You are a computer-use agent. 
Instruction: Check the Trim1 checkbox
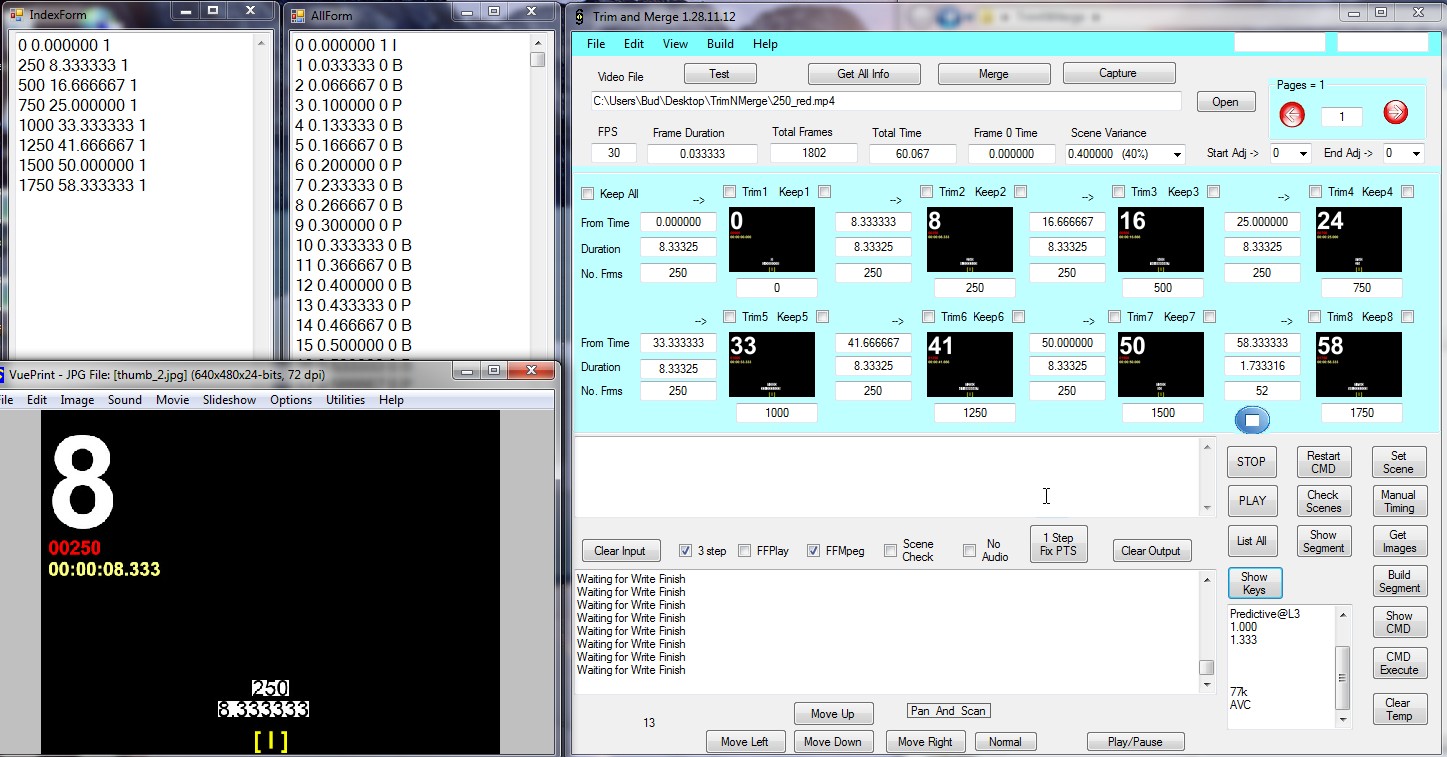tap(729, 192)
